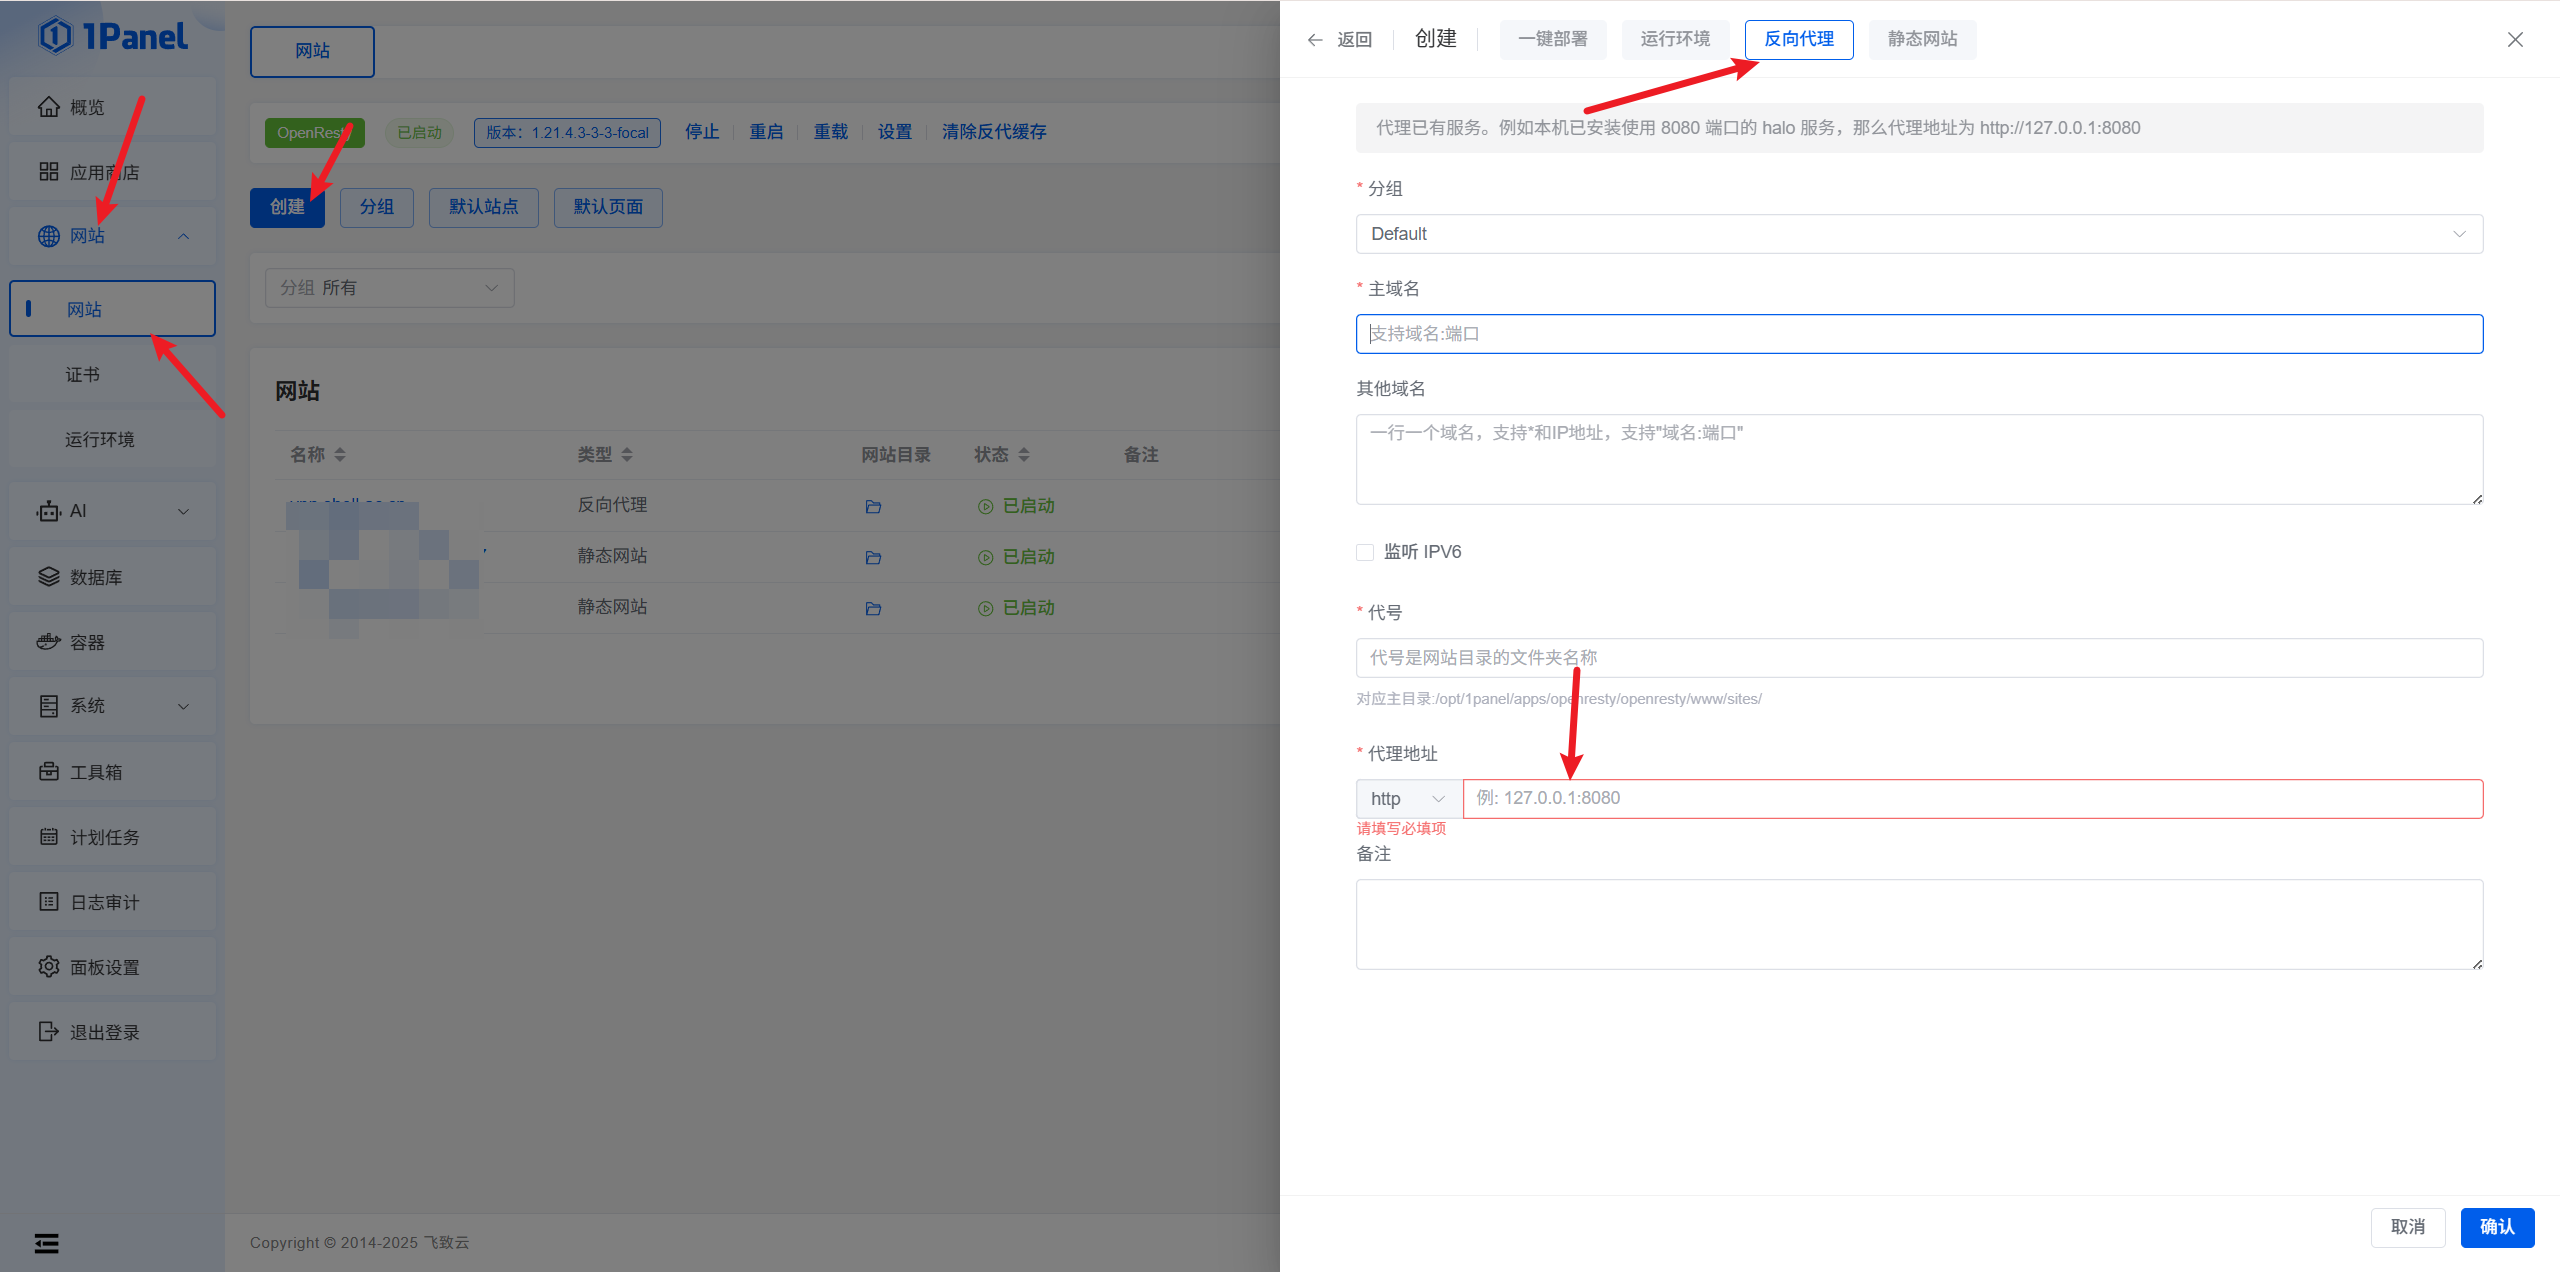Screen dimensions: 2560x1272
Task: Click 退出登录 to log out
Action: click(104, 1031)
